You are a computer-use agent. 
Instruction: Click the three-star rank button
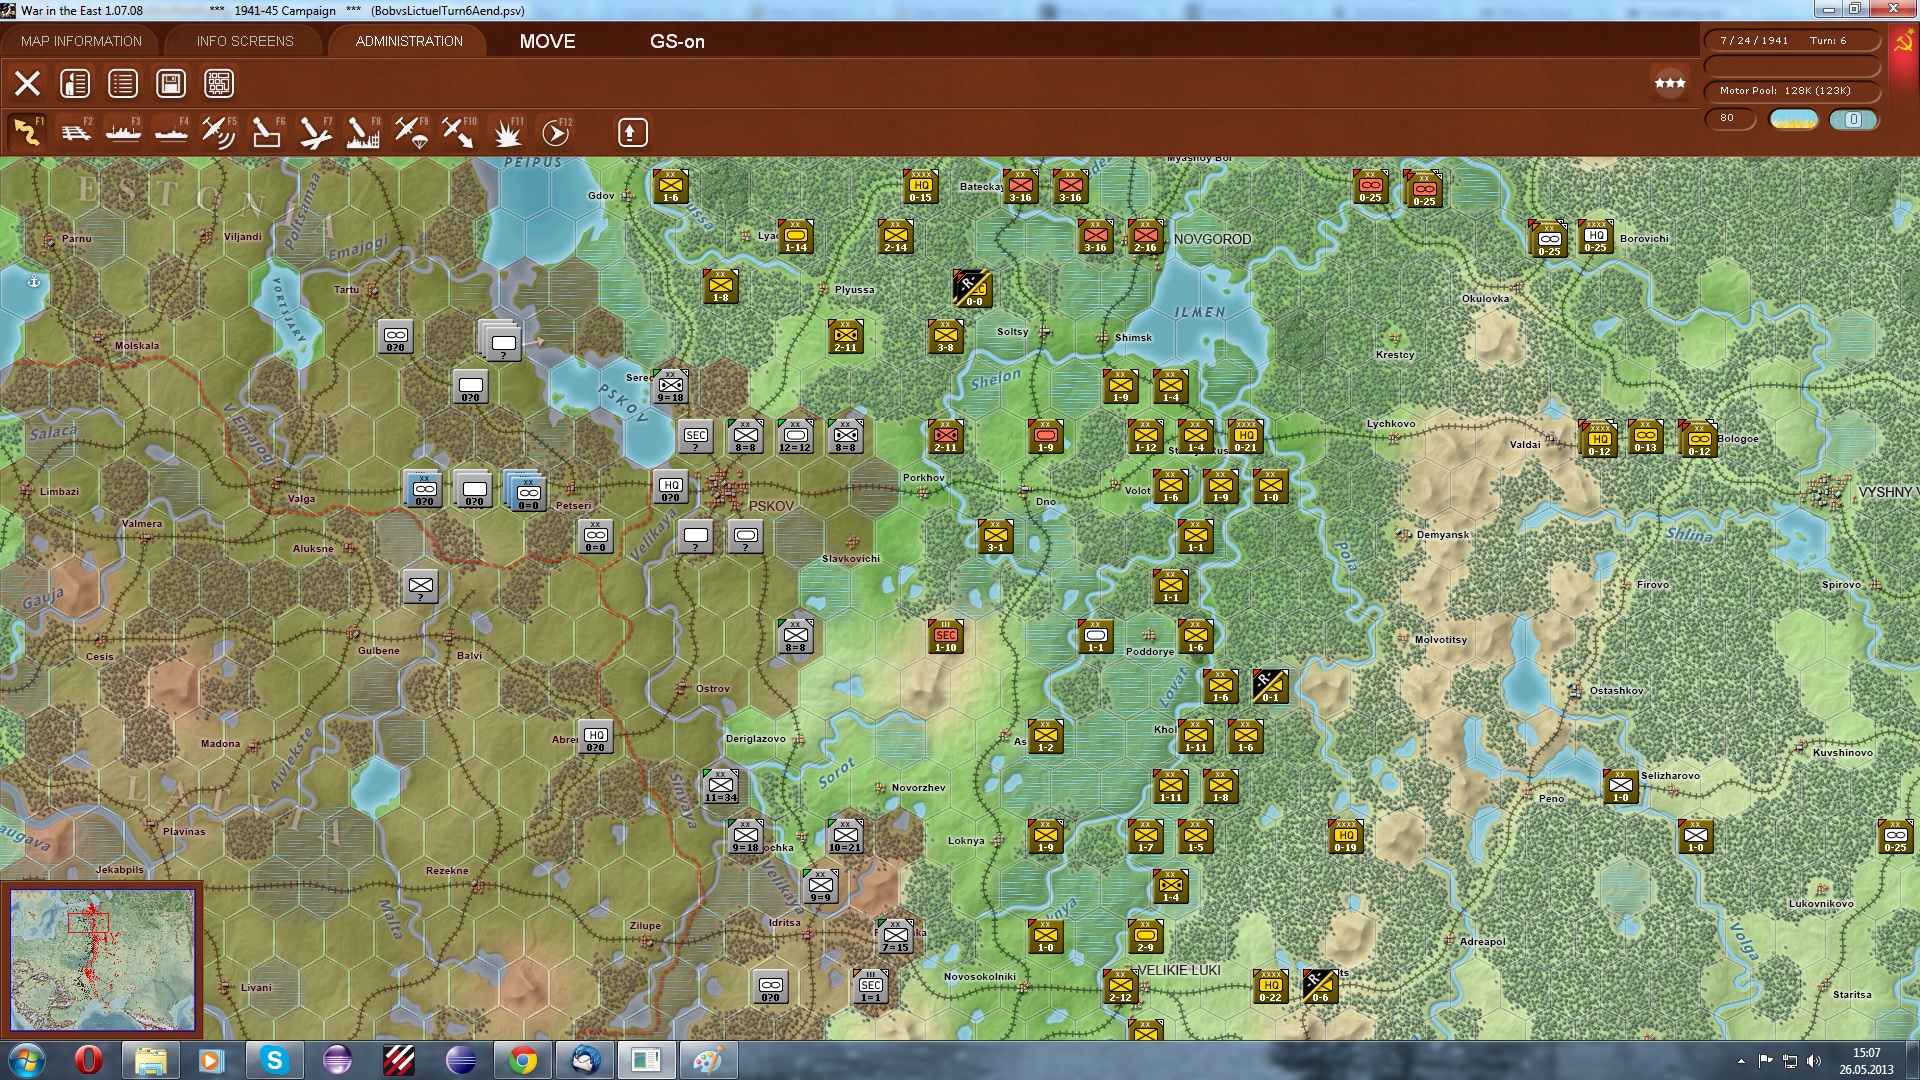[x=1669, y=83]
